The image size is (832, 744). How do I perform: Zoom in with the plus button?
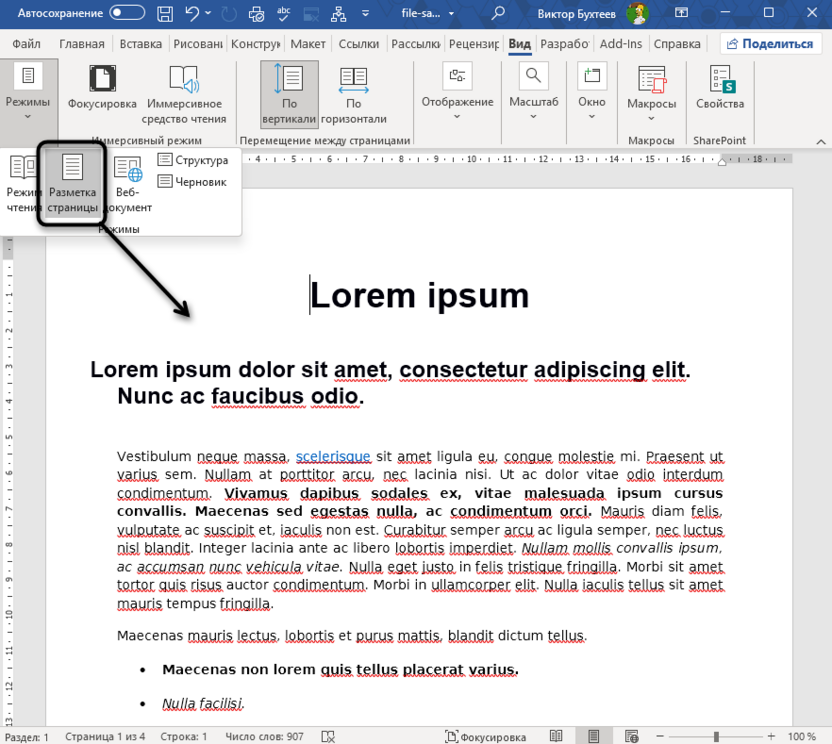pos(771,736)
